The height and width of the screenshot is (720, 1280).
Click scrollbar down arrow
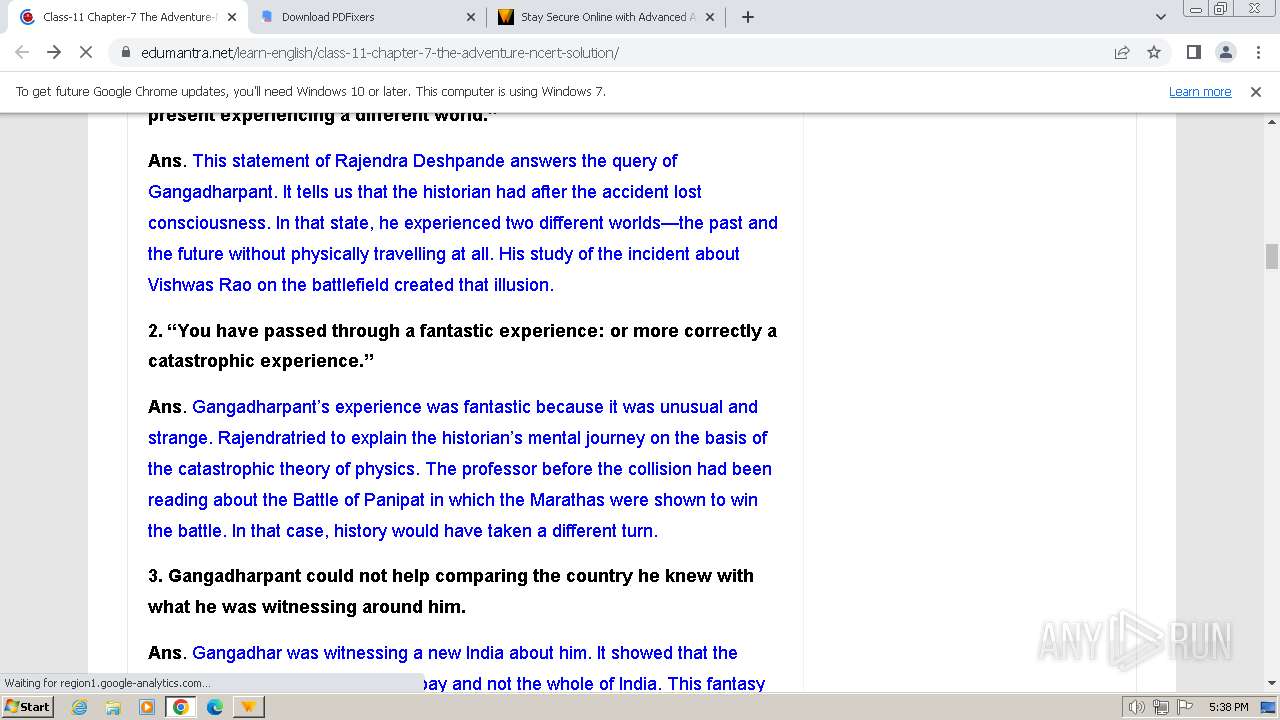coord(1272,683)
